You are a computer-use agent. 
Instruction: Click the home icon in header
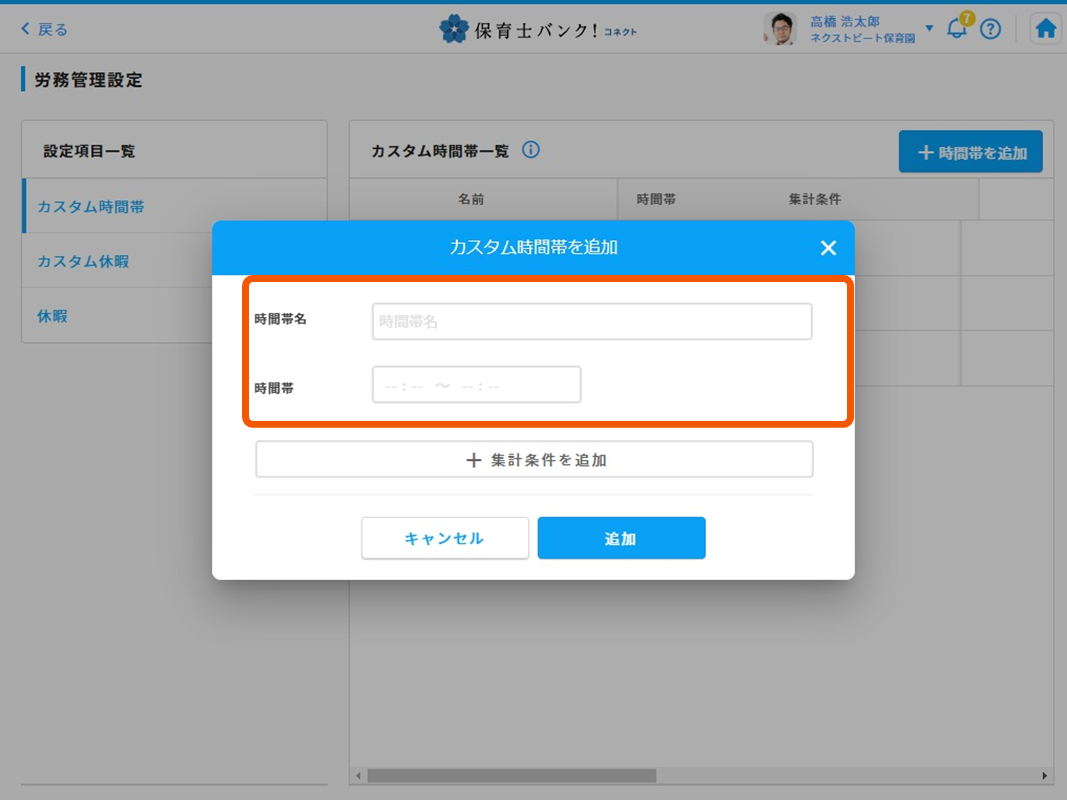pos(1046,29)
